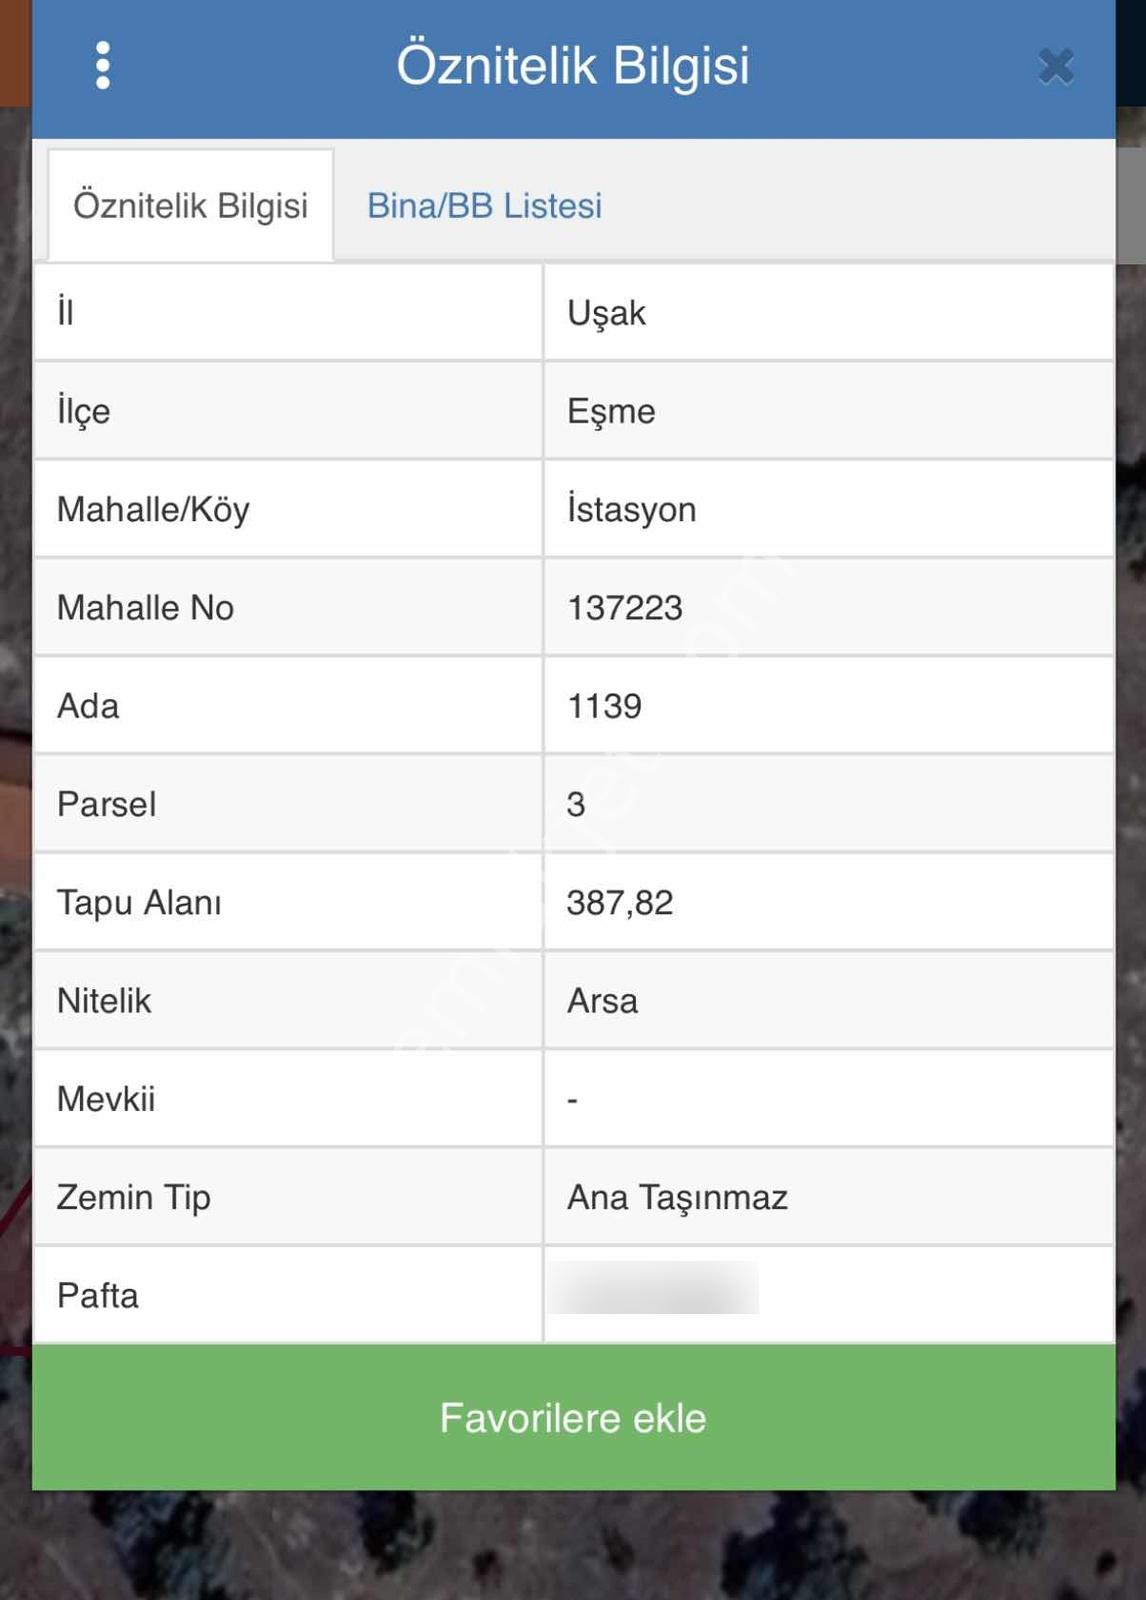The height and width of the screenshot is (1600, 1146).
Task: Select the İstasyon neighborhood value
Action: pos(631,509)
